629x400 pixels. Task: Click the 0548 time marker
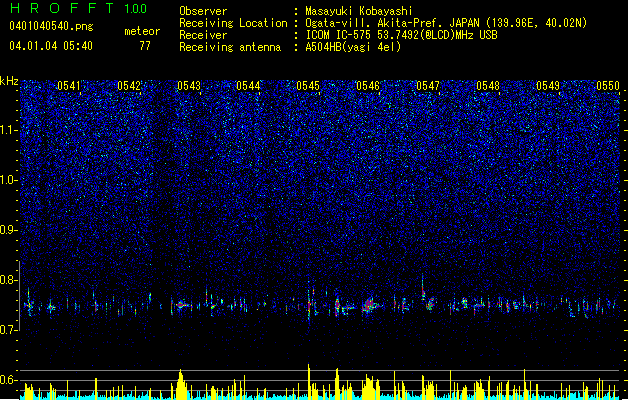click(x=488, y=86)
